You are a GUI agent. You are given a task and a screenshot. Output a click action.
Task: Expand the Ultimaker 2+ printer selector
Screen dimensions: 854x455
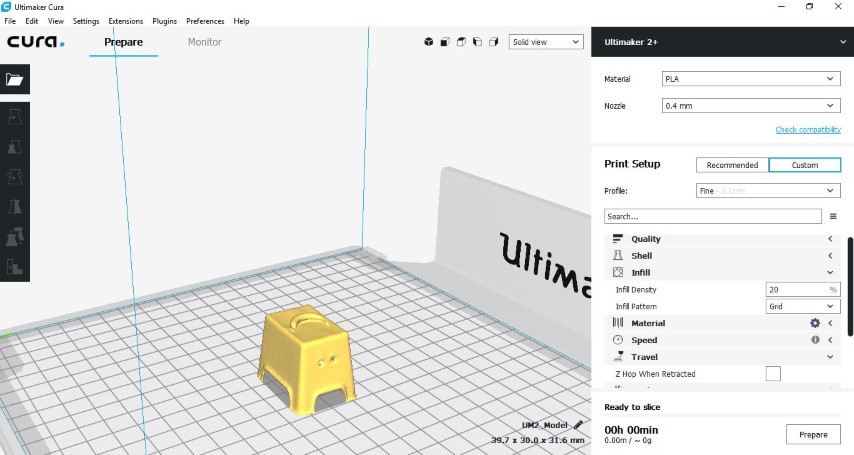click(722, 42)
